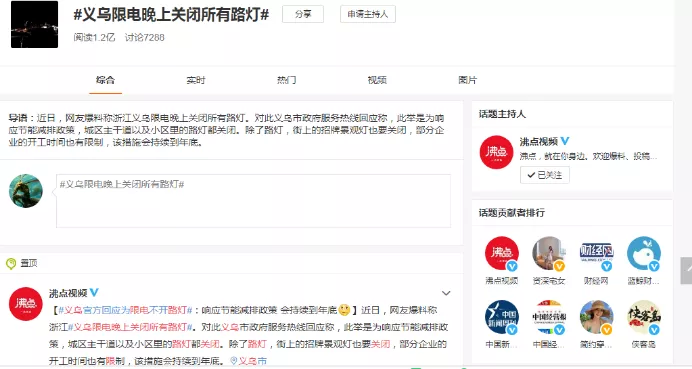692x369 pixels.
Task: Open the blue bird contributor avatar
Action: [x=643, y=253]
